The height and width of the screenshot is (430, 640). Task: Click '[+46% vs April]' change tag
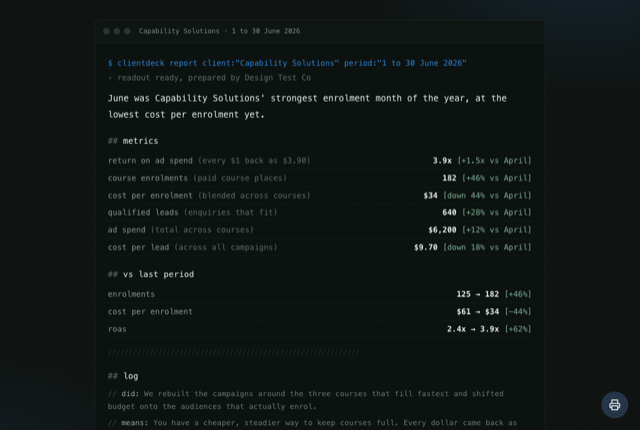tap(497, 178)
